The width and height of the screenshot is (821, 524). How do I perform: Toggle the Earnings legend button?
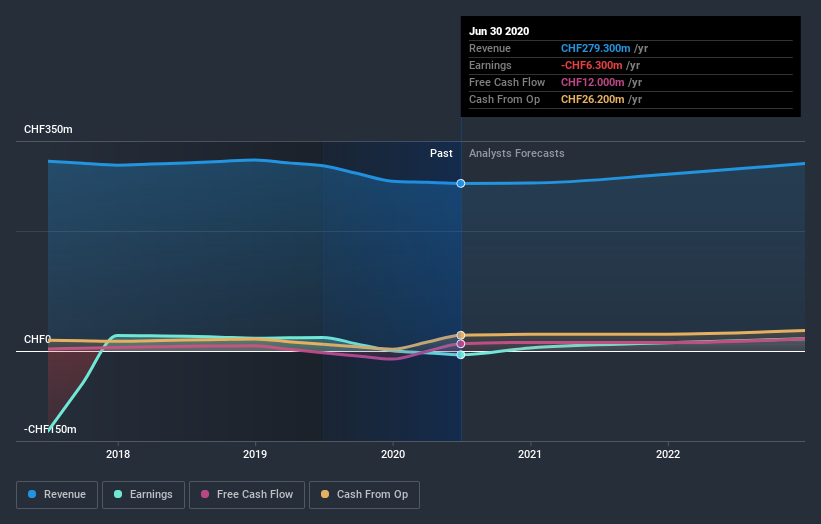pos(143,495)
